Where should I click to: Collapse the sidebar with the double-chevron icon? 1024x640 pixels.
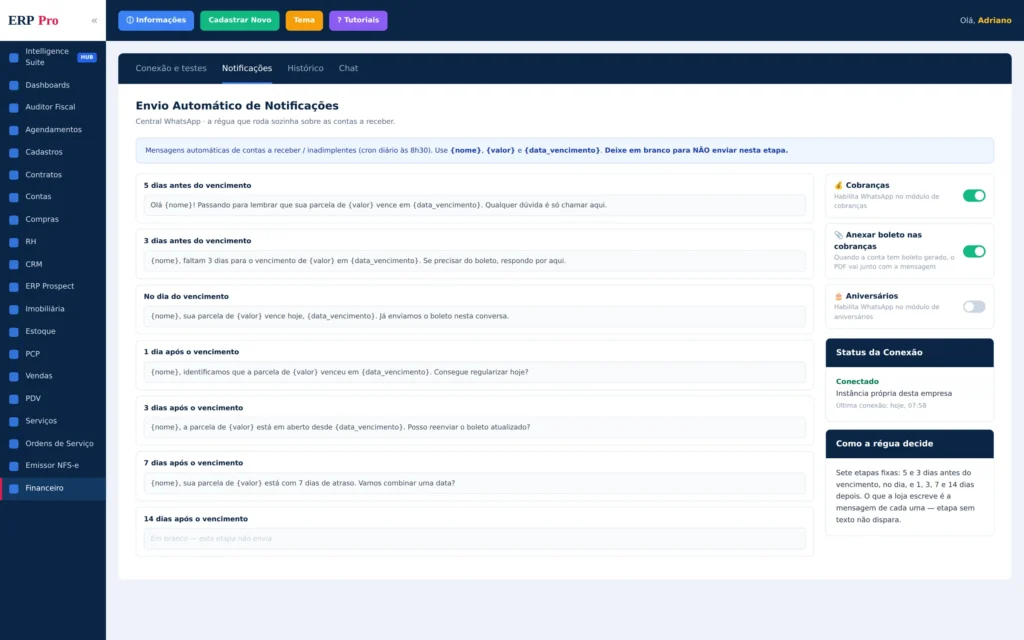94,20
